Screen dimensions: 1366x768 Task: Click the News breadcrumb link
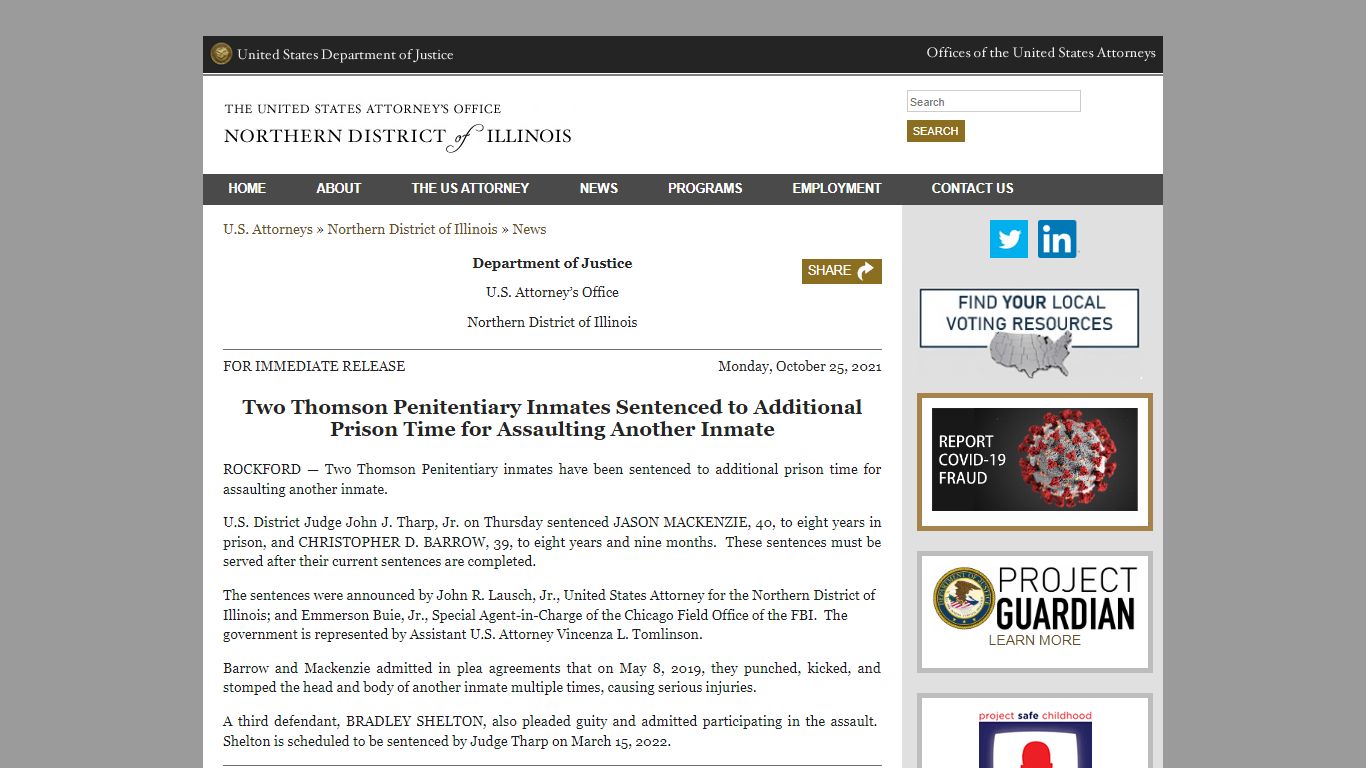[529, 229]
